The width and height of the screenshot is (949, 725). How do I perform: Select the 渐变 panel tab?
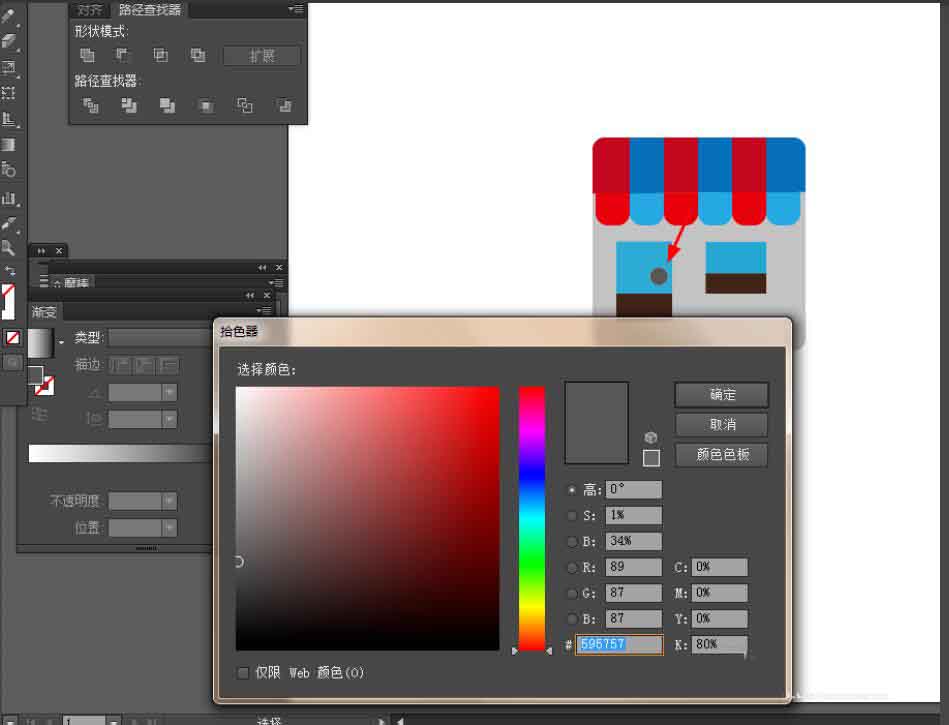44,312
